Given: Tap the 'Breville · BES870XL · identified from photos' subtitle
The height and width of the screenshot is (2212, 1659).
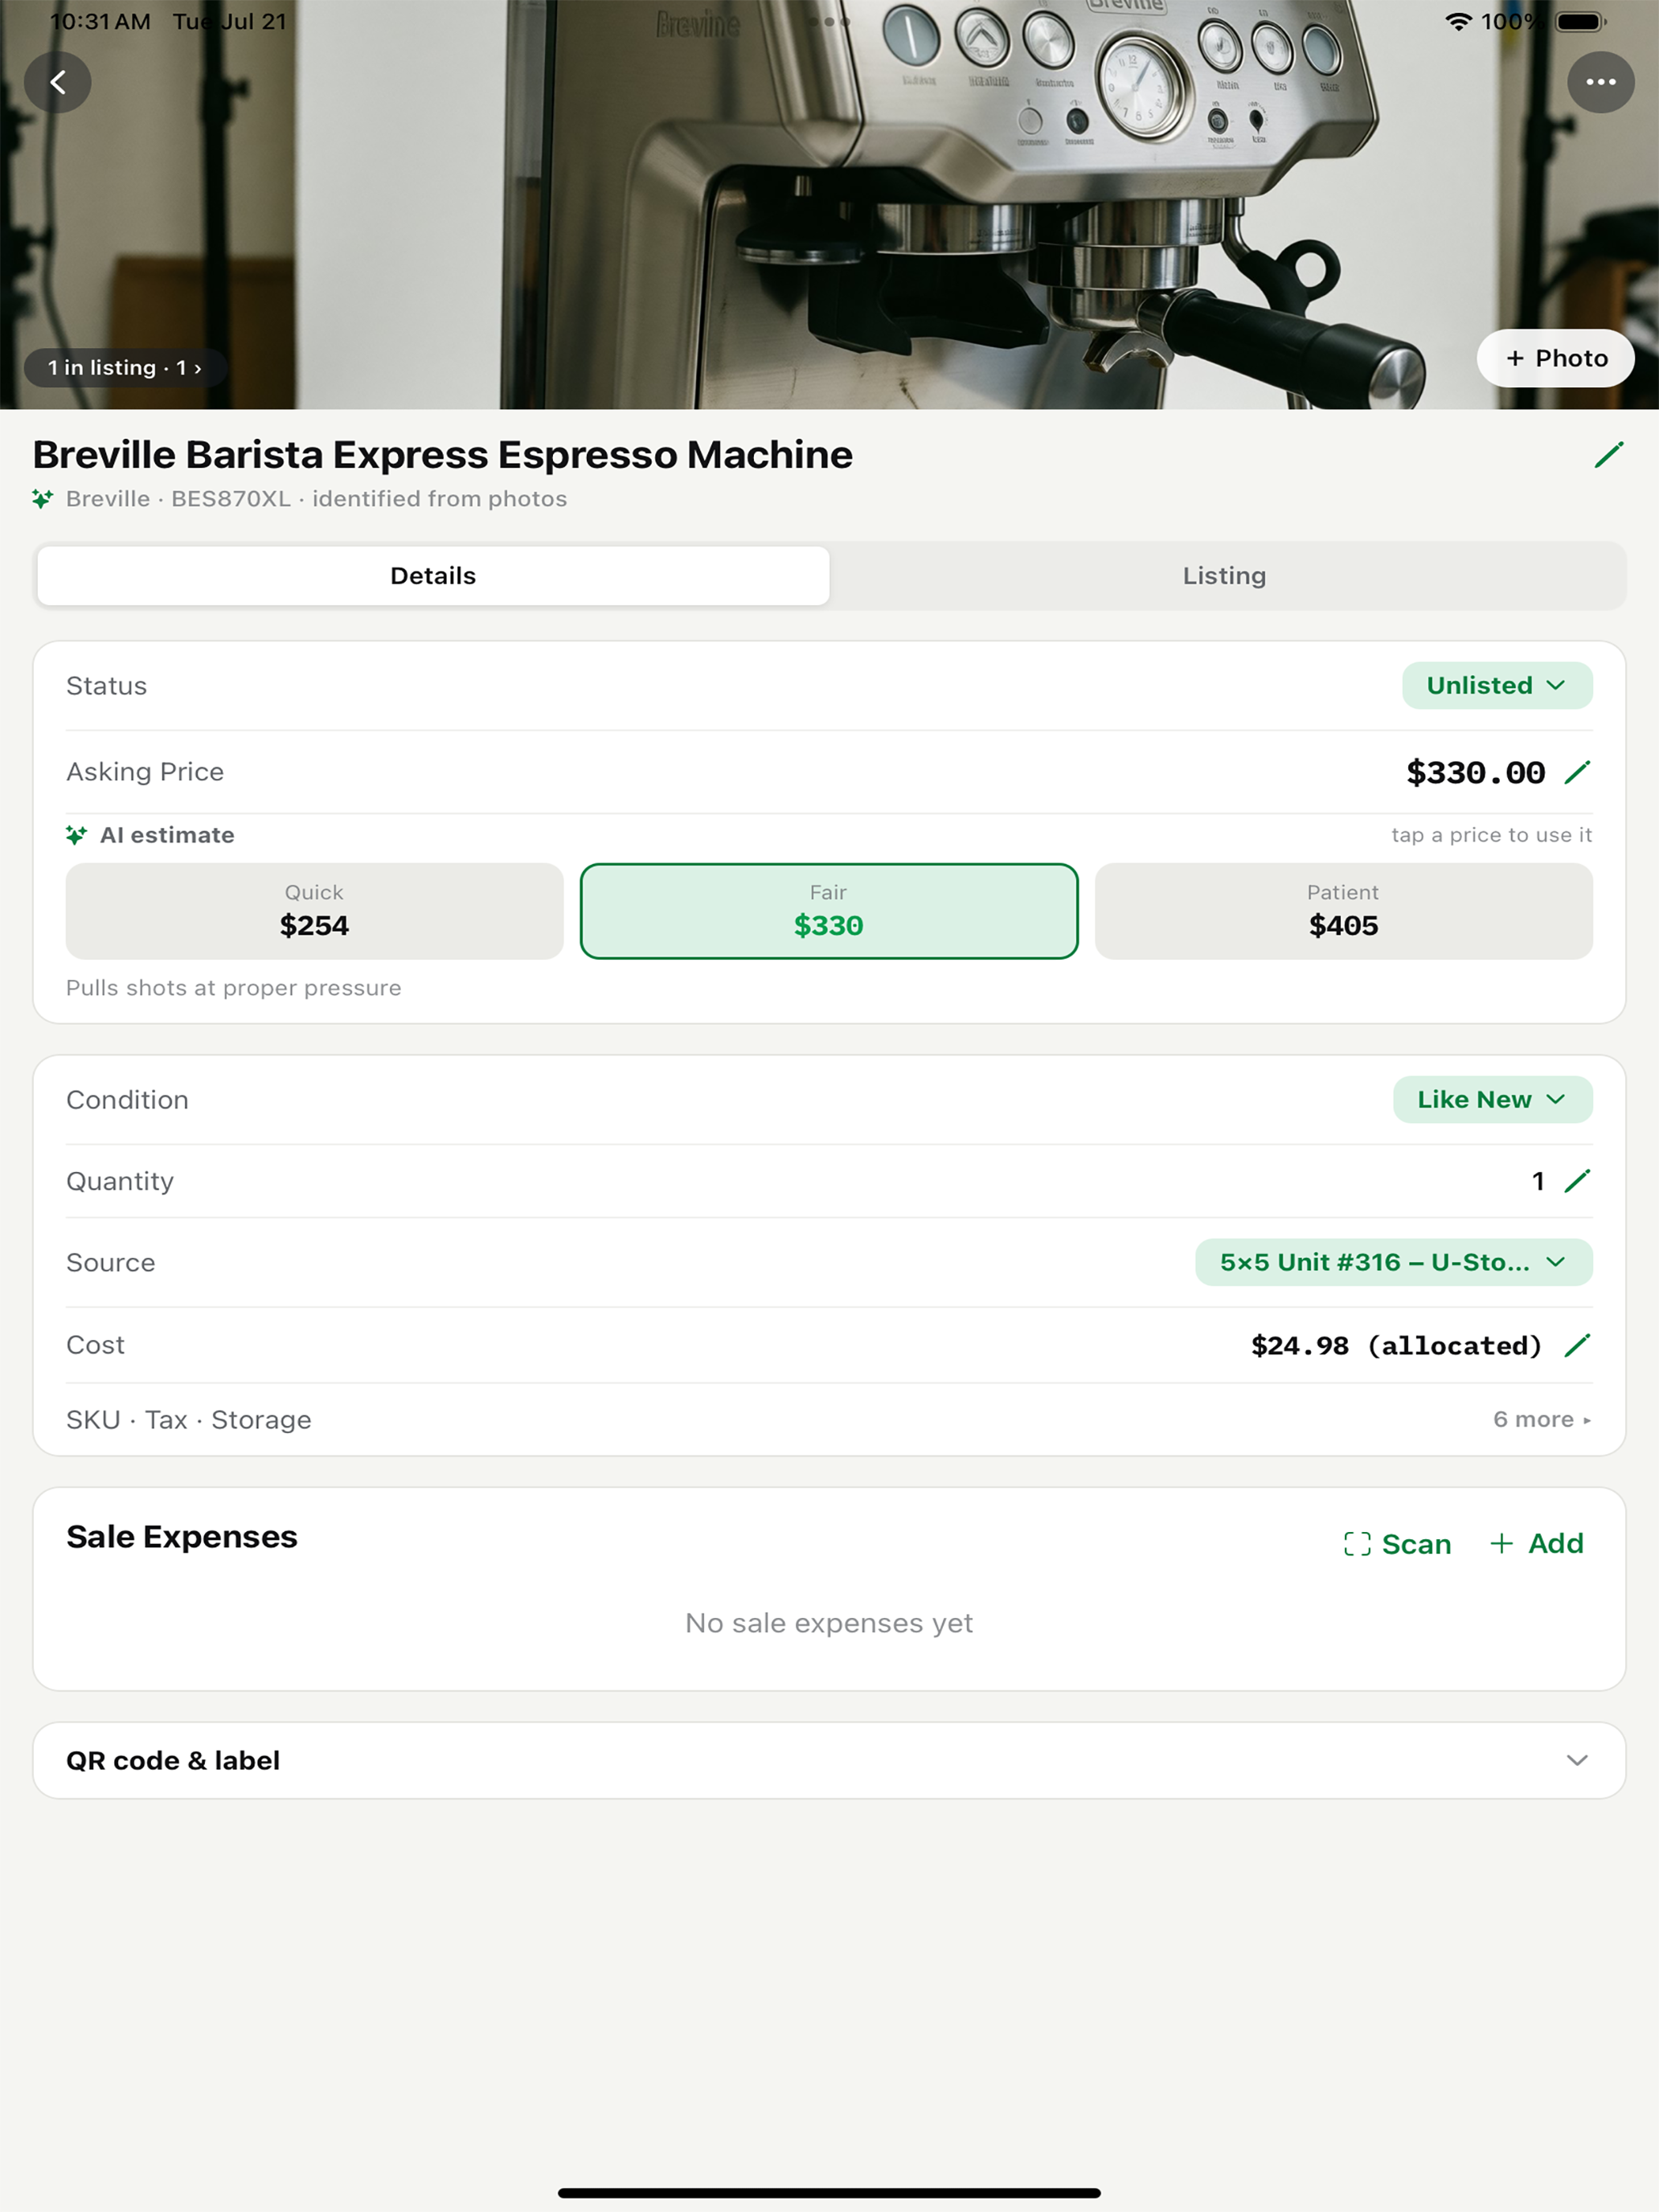Looking at the screenshot, I should (x=316, y=499).
